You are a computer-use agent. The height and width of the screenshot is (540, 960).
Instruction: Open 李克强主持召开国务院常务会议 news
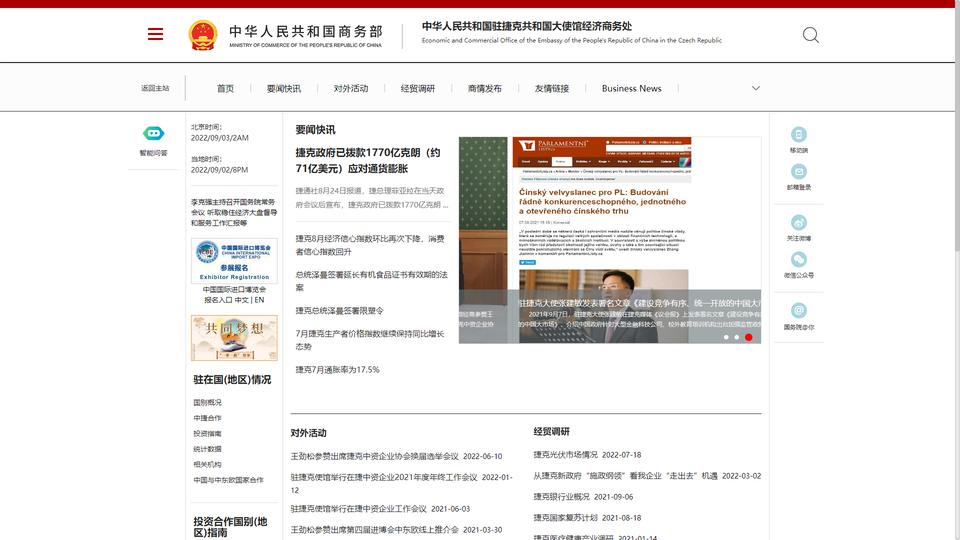[234, 212]
